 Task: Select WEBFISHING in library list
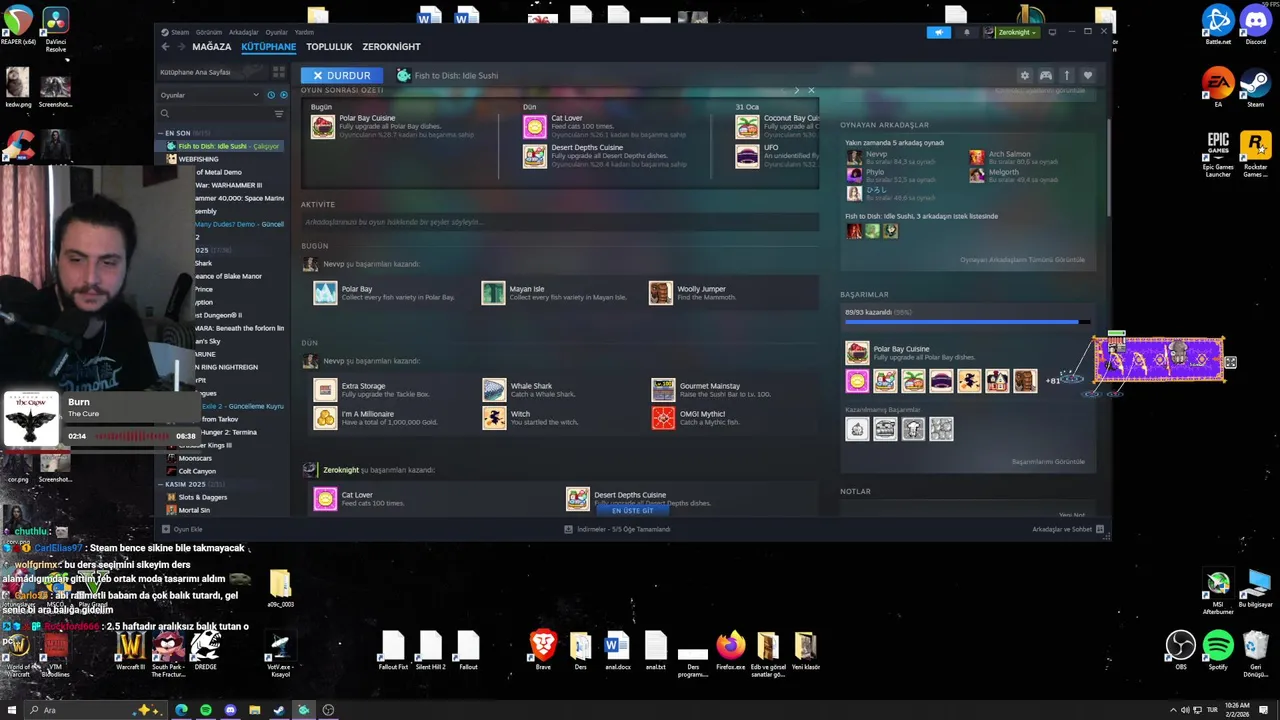(198, 159)
